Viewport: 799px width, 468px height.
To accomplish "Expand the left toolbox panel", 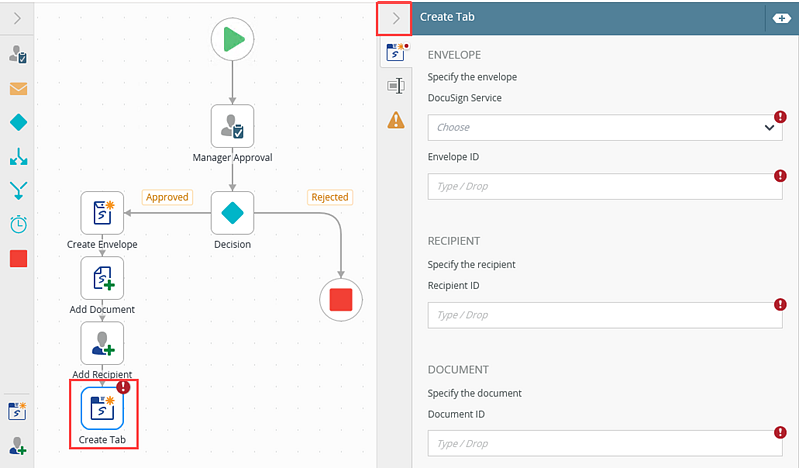I will pos(17,17).
